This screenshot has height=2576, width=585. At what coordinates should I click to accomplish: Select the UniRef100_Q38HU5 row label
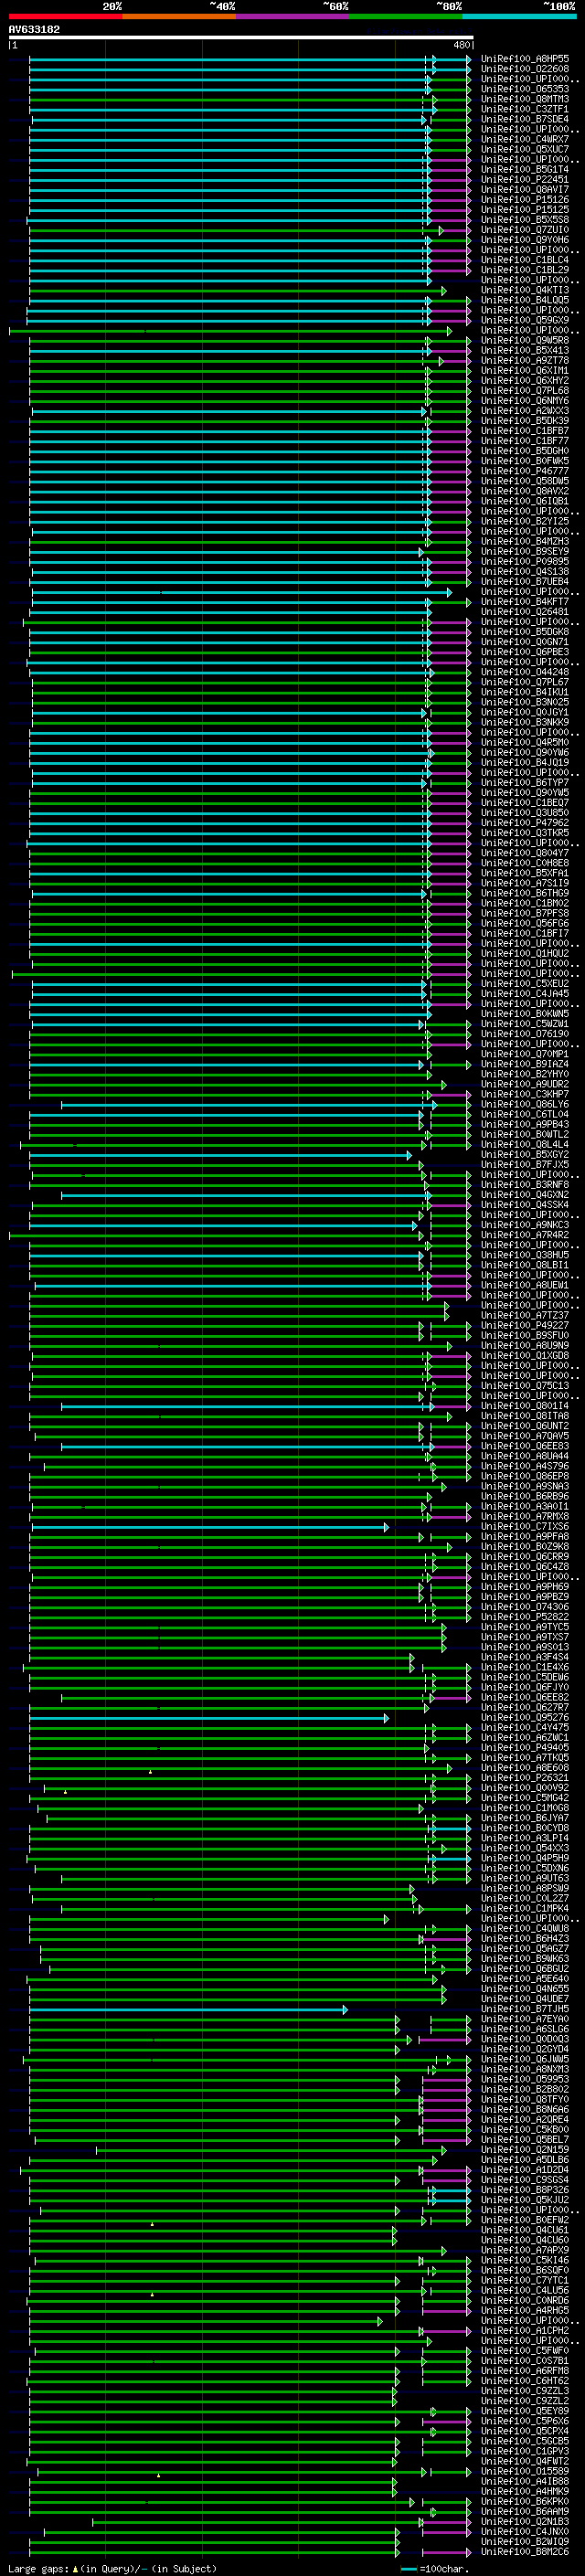coord(525,1255)
